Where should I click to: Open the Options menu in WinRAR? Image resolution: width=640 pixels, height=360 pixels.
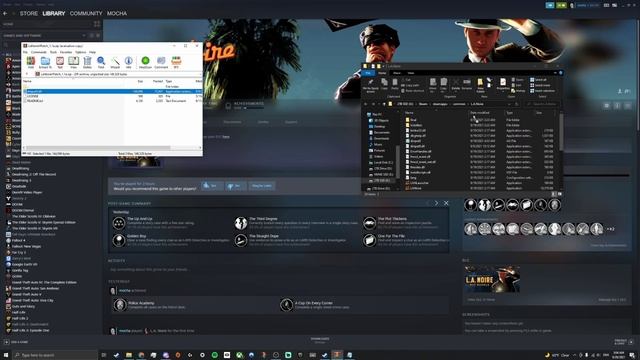[81, 52]
